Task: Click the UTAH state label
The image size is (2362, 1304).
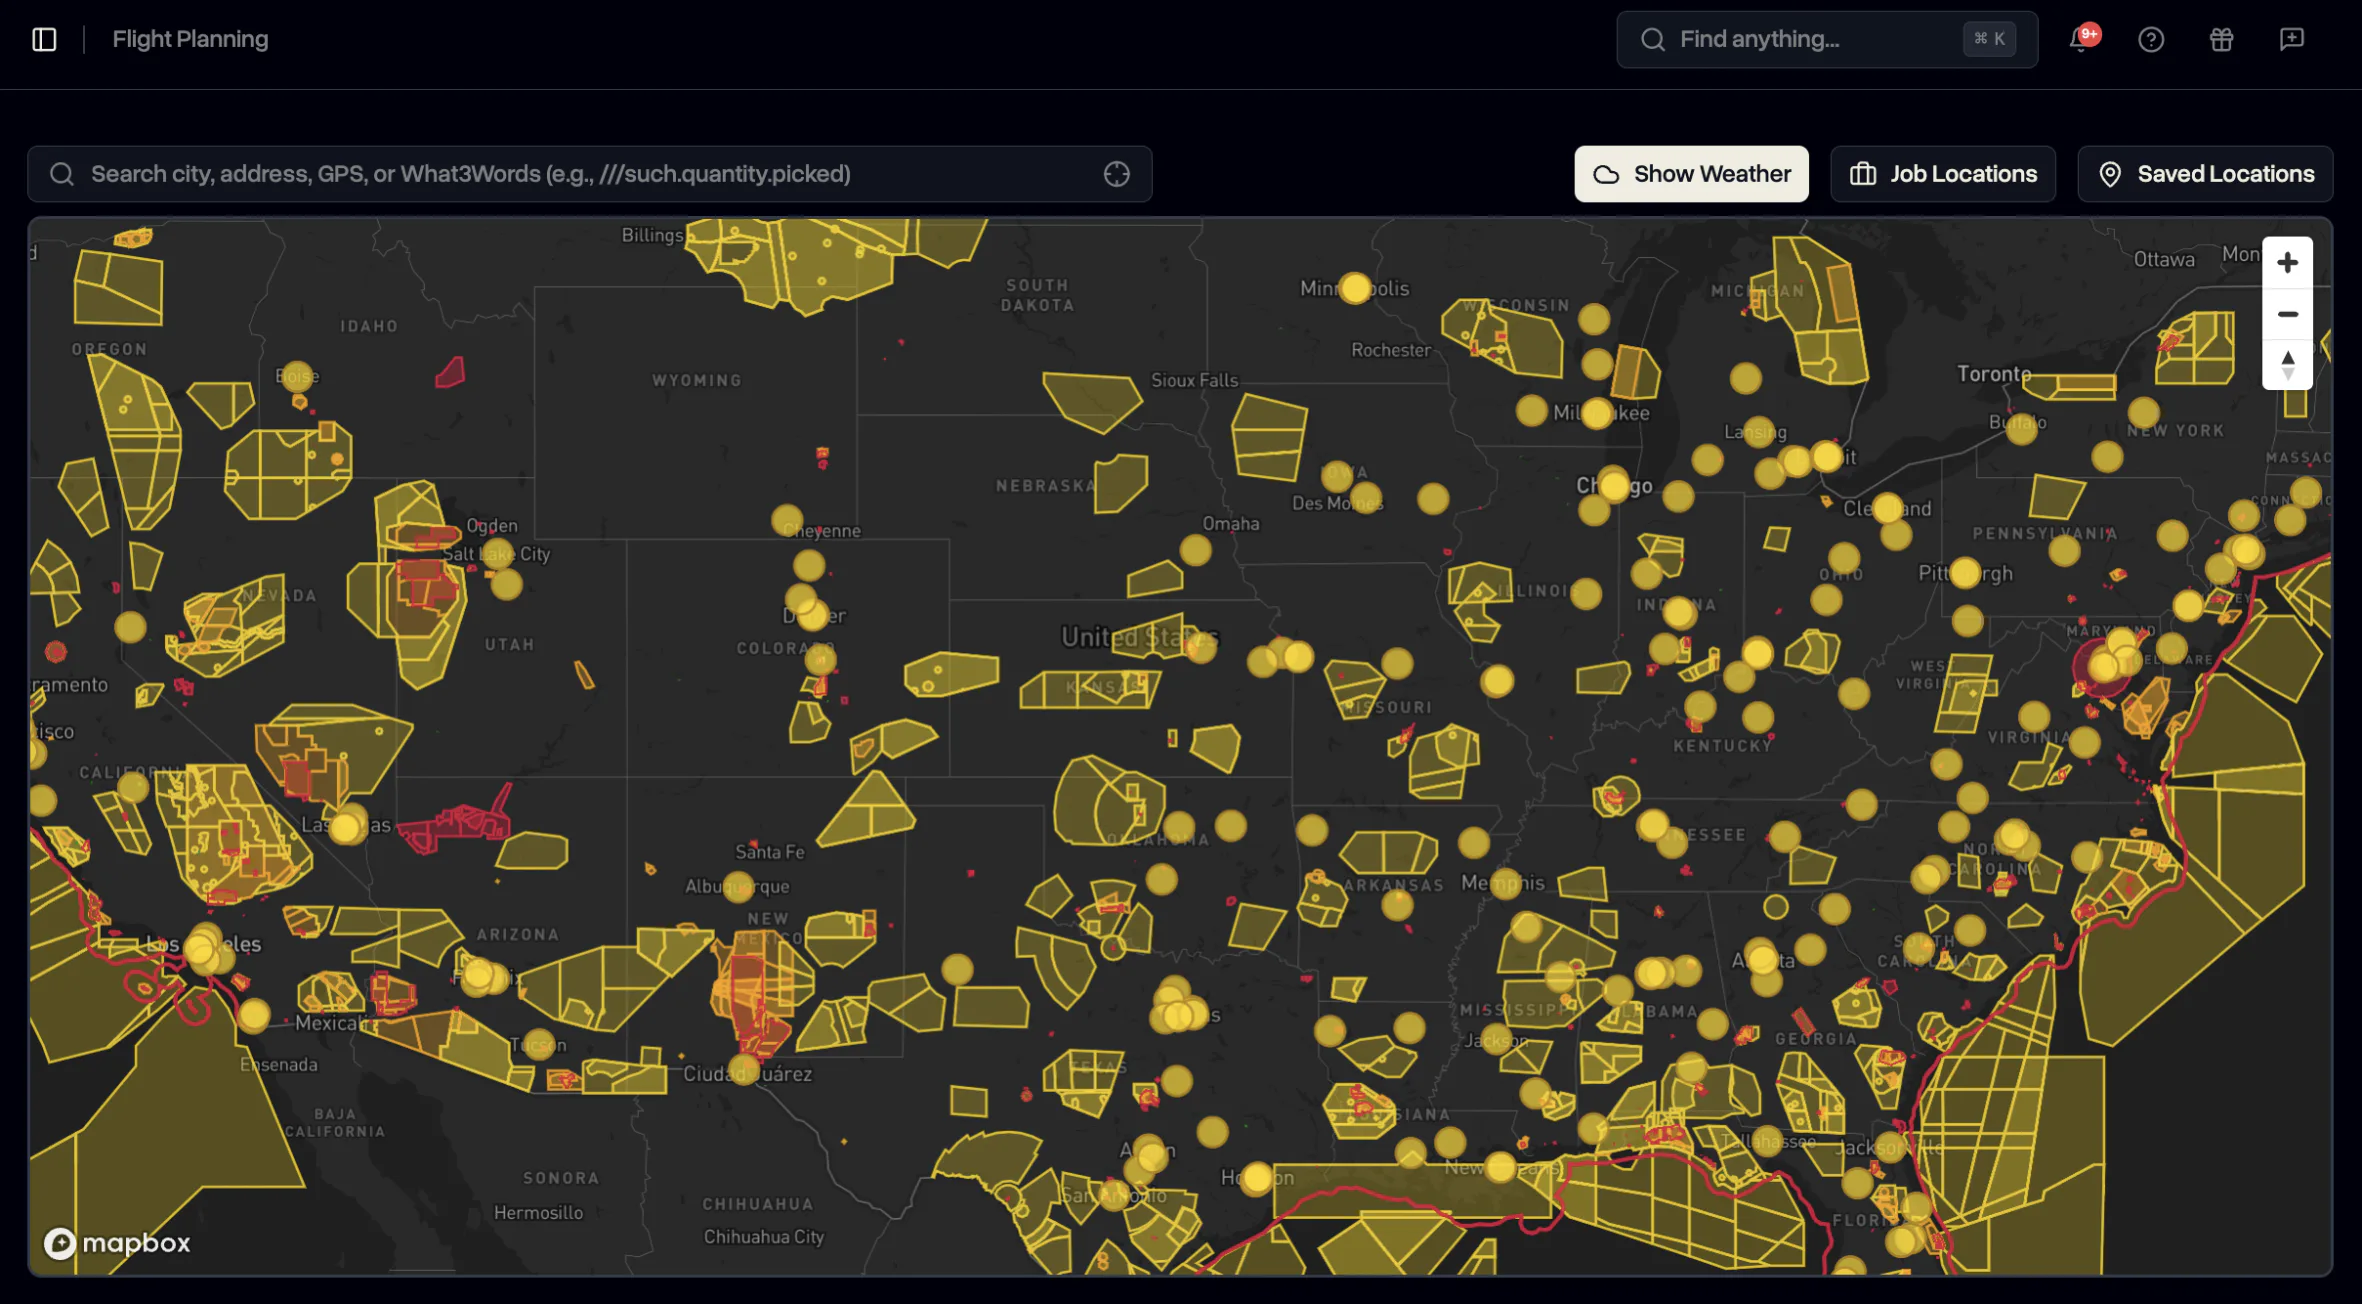Action: tap(509, 645)
